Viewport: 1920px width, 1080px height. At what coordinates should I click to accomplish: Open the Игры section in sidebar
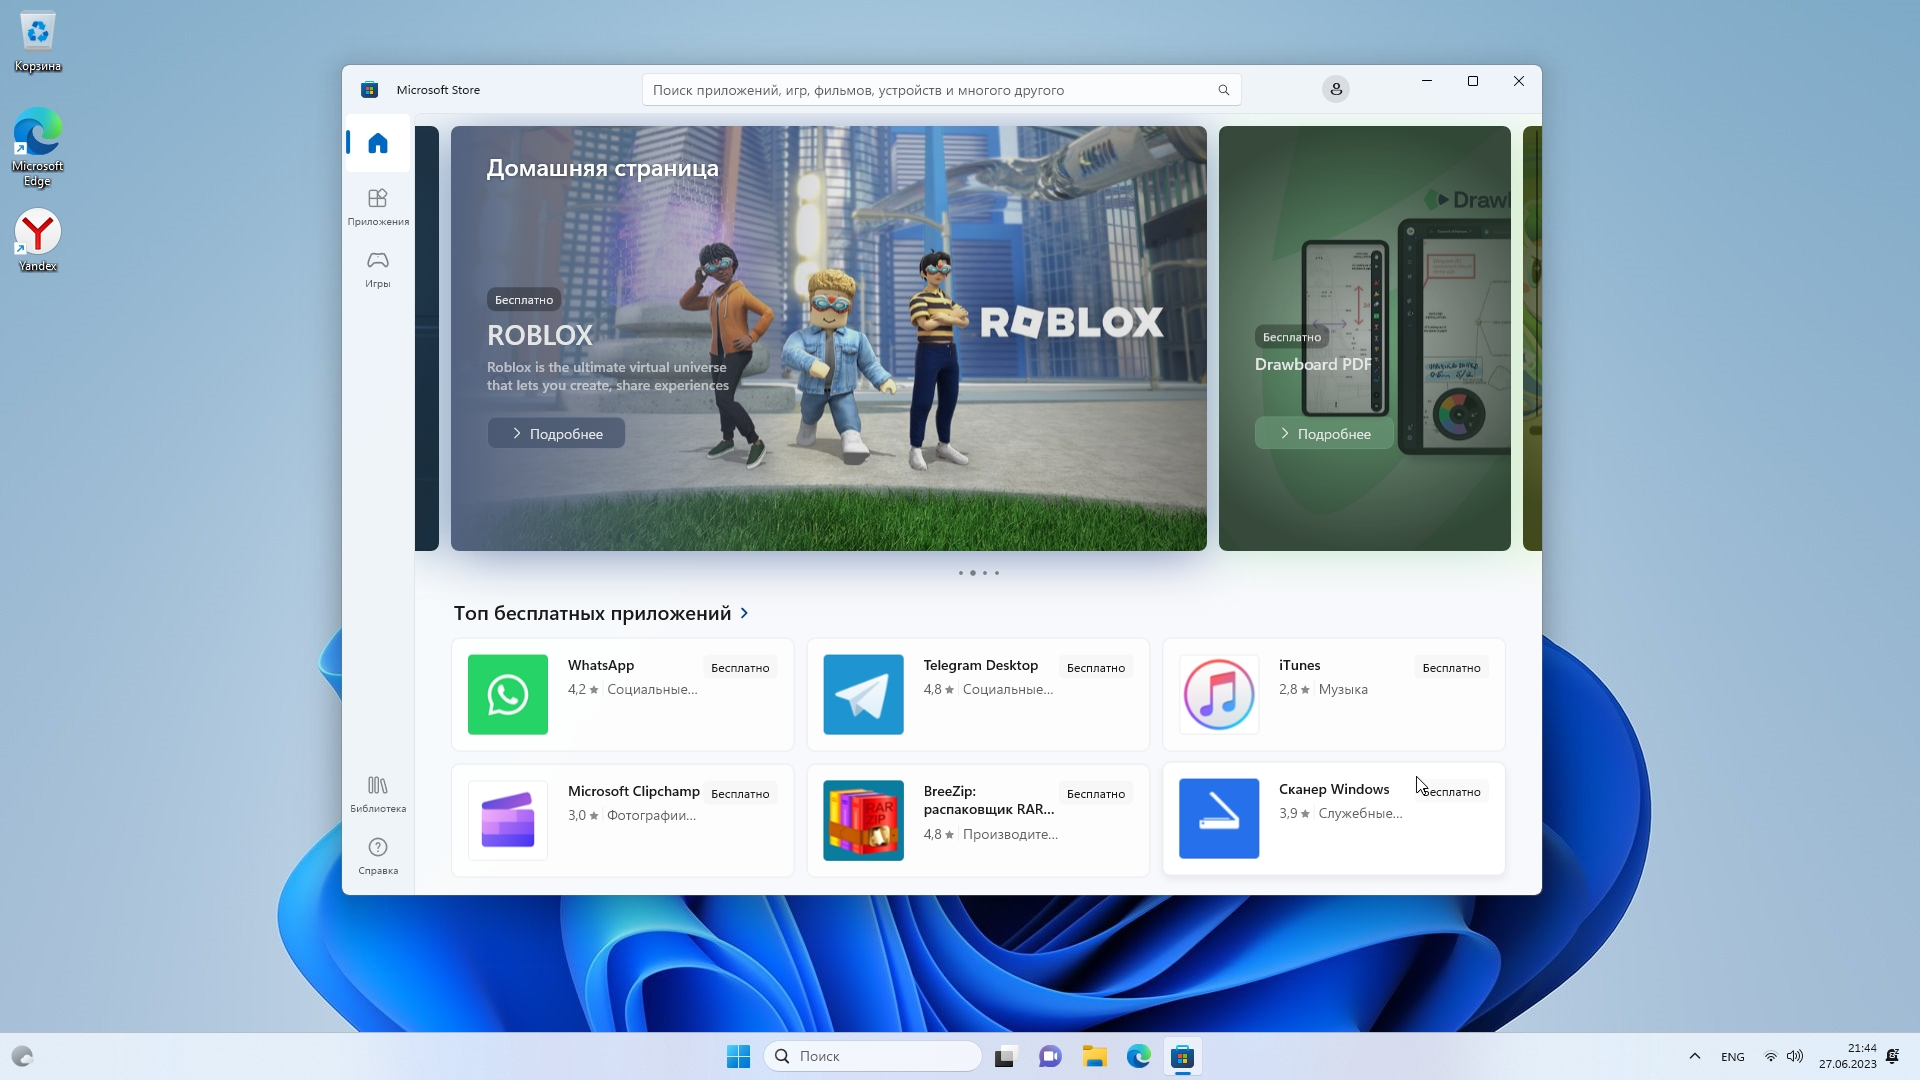click(x=377, y=268)
